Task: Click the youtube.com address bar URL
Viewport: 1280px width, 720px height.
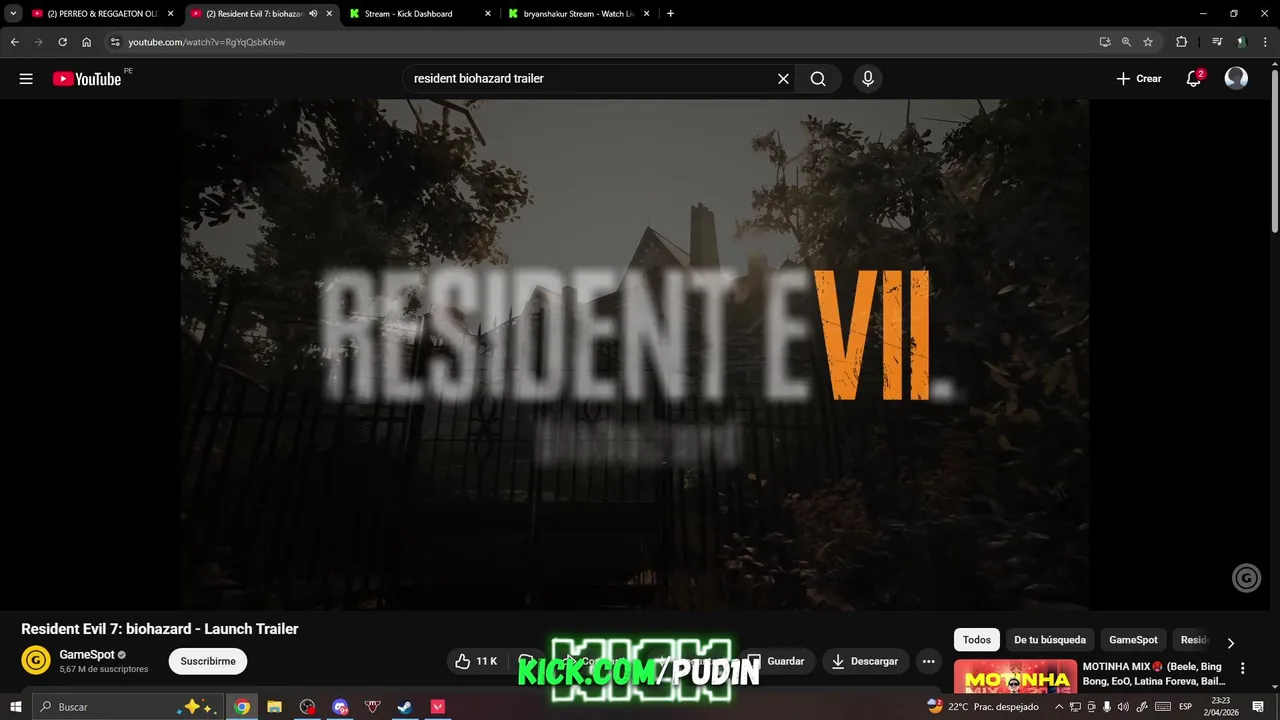Action: [207, 42]
